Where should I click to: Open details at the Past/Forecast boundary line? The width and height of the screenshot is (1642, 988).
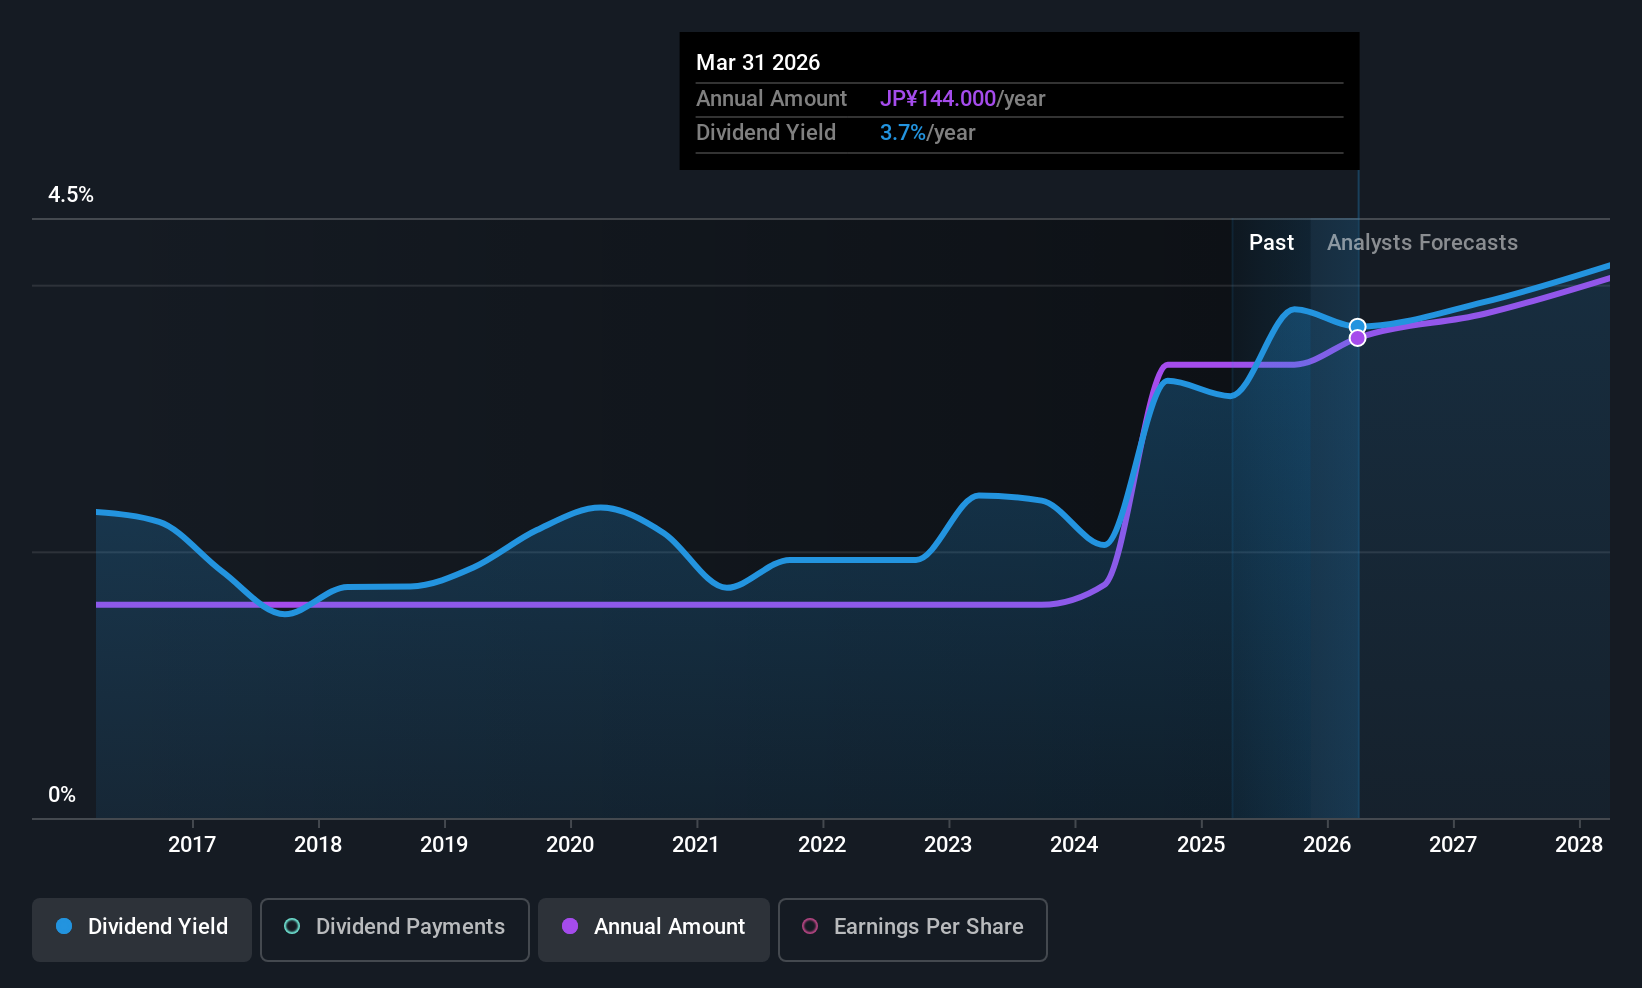pos(1357,500)
